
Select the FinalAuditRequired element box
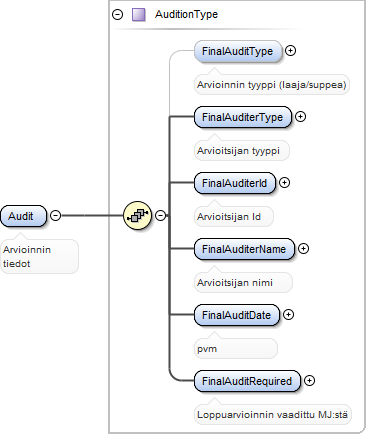tap(247, 381)
